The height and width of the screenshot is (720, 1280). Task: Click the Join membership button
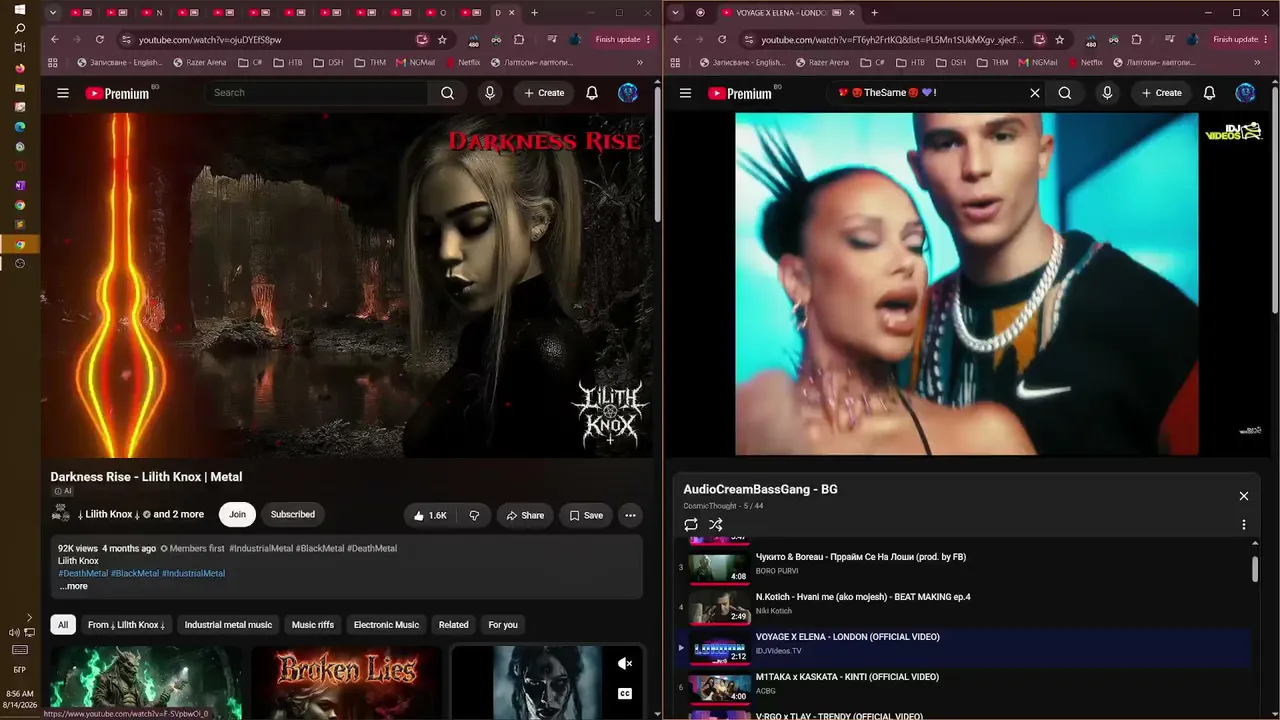click(237, 515)
